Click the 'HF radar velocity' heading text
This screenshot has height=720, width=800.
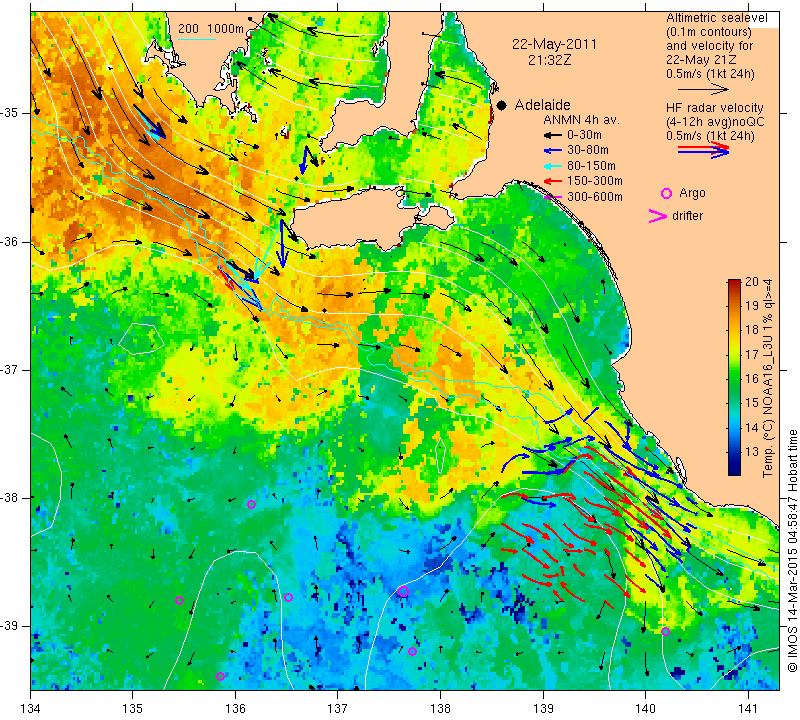[x=715, y=108]
